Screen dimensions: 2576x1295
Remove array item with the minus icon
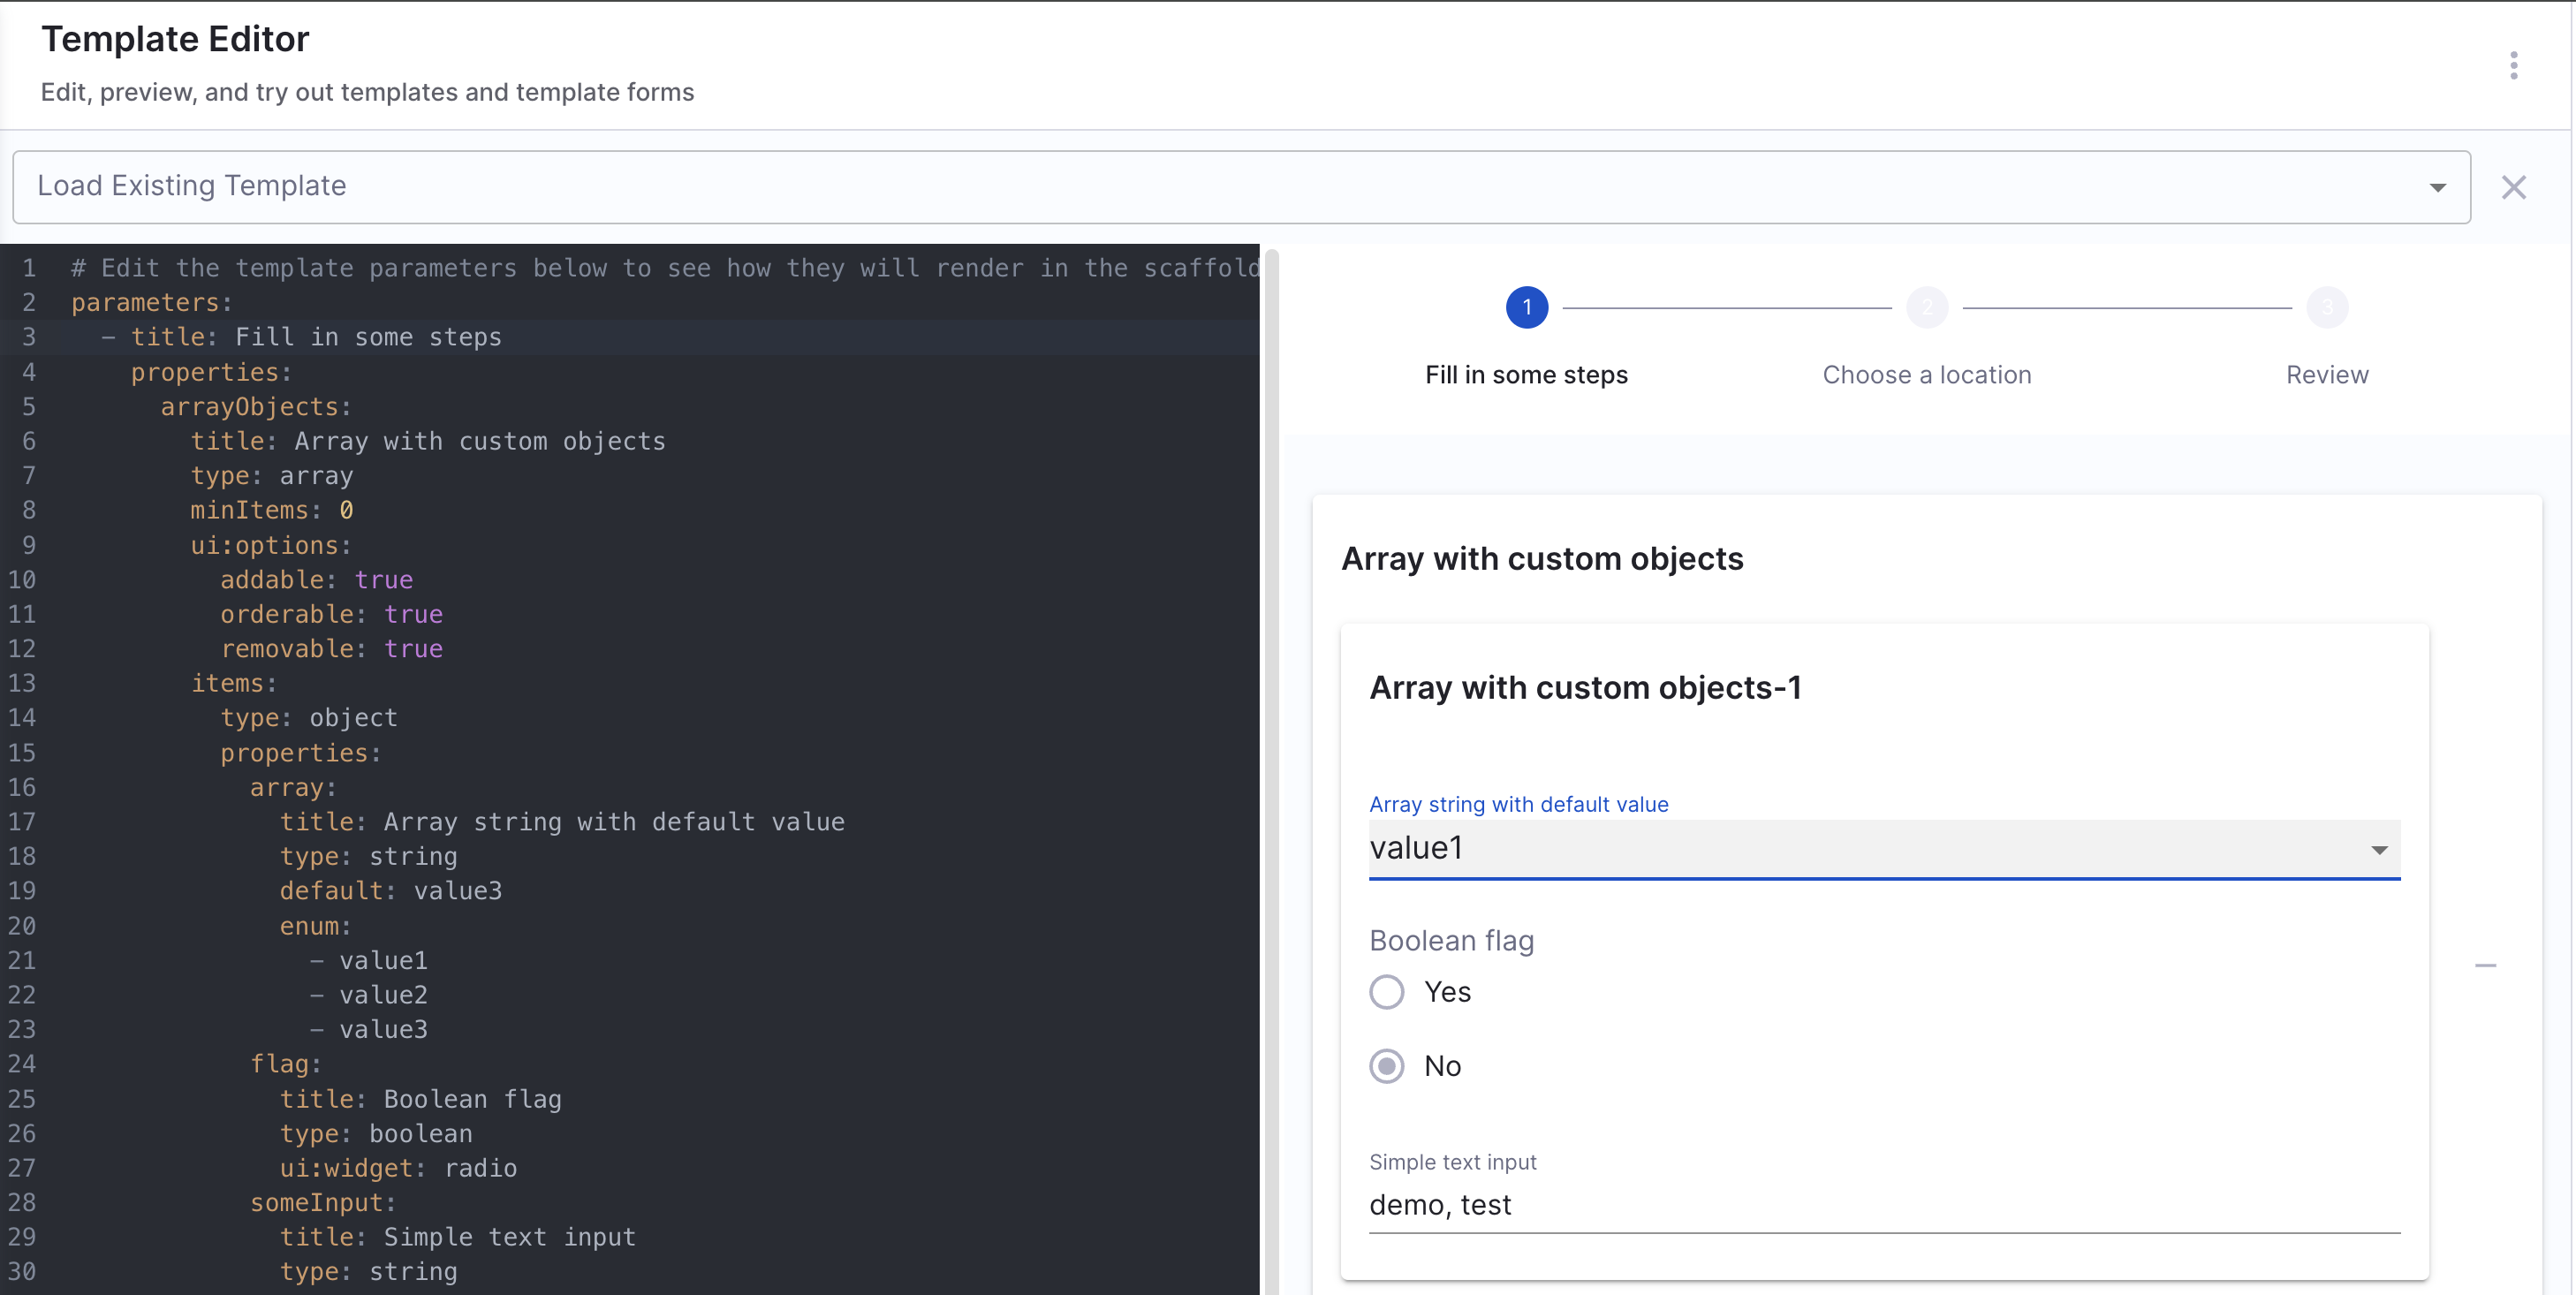(x=2485, y=965)
